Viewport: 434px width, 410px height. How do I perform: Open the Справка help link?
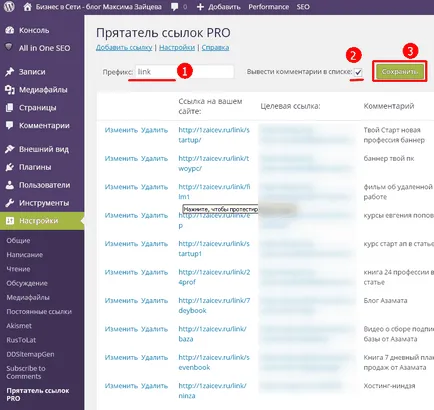pos(215,48)
